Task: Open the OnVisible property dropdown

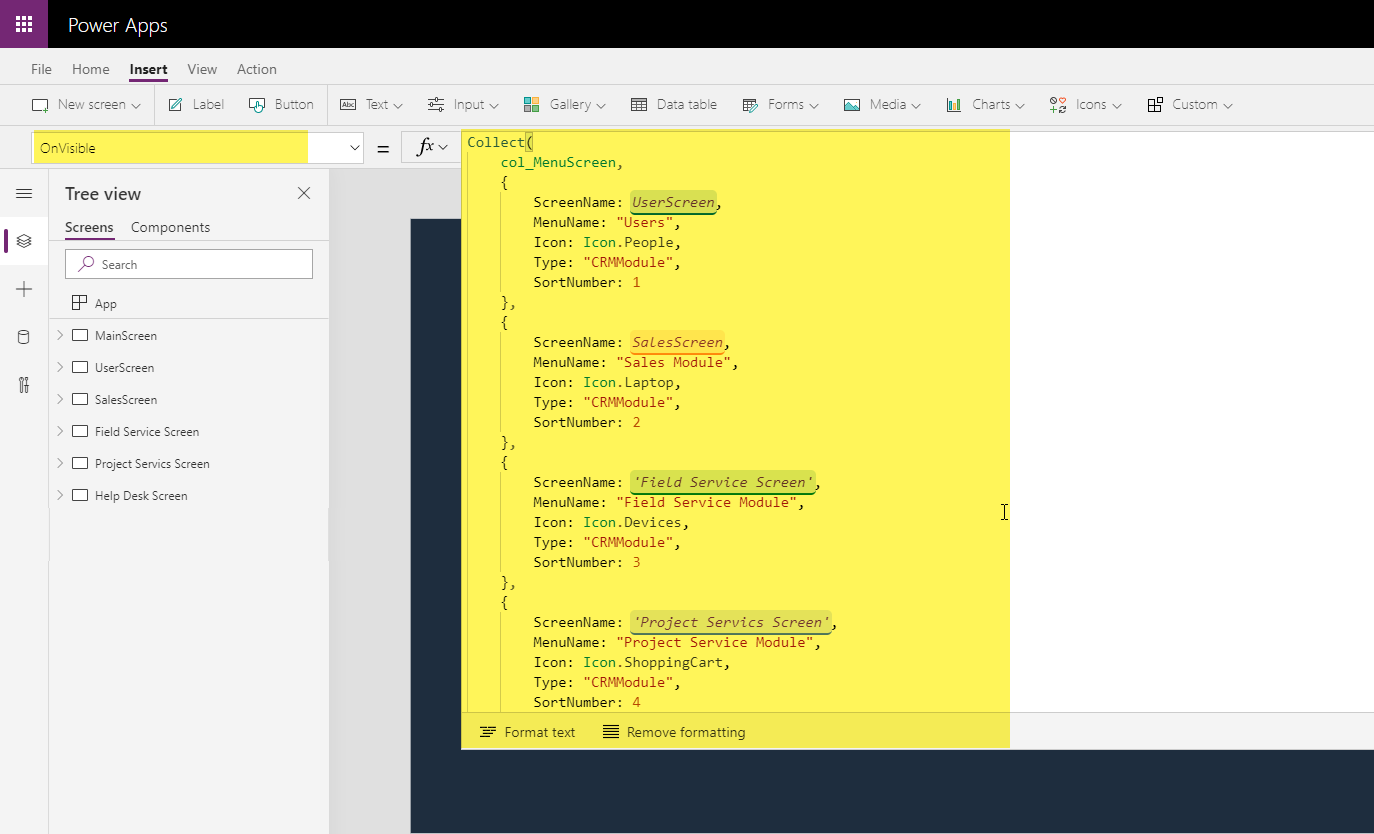Action: tap(354, 148)
